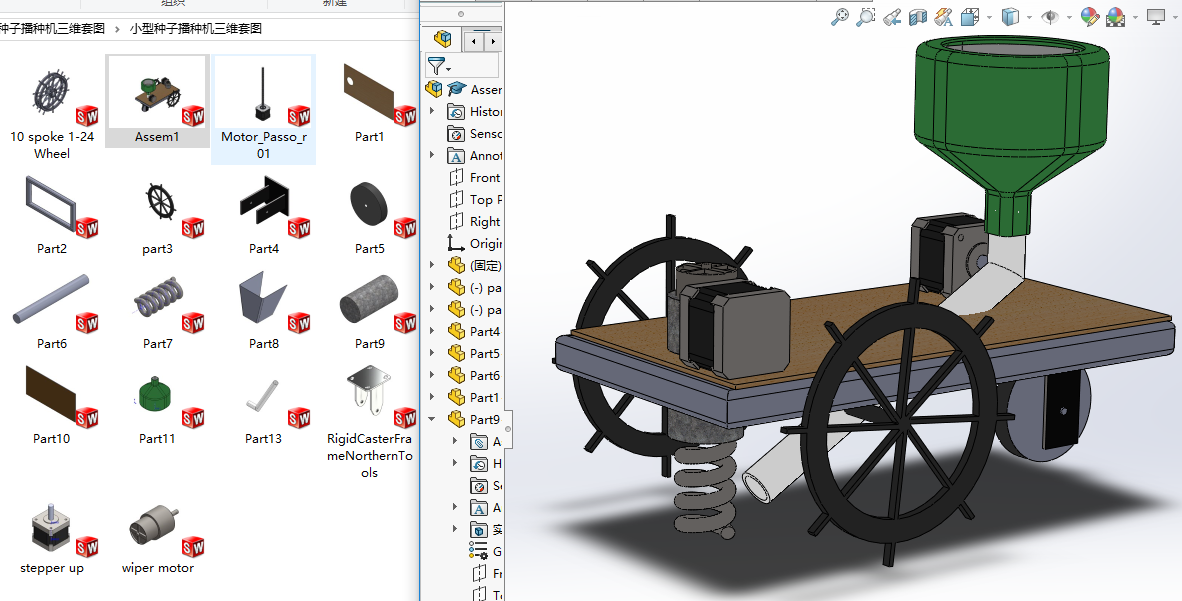Expand the (固定) fixed component node
Viewport: 1182px width, 601px height.
(x=432, y=265)
